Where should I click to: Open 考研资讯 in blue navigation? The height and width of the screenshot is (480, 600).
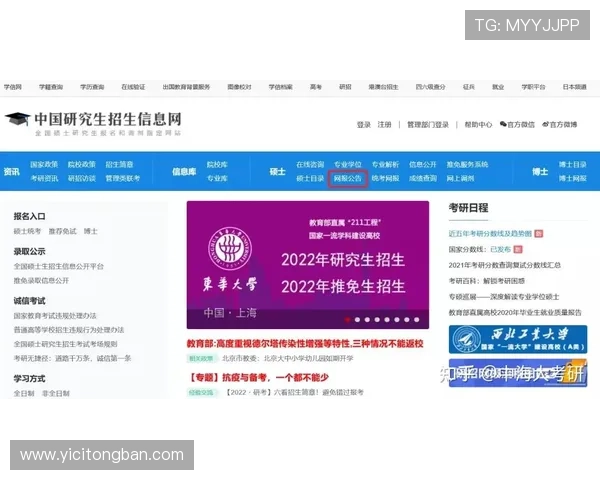pyautogui.click(x=44, y=178)
